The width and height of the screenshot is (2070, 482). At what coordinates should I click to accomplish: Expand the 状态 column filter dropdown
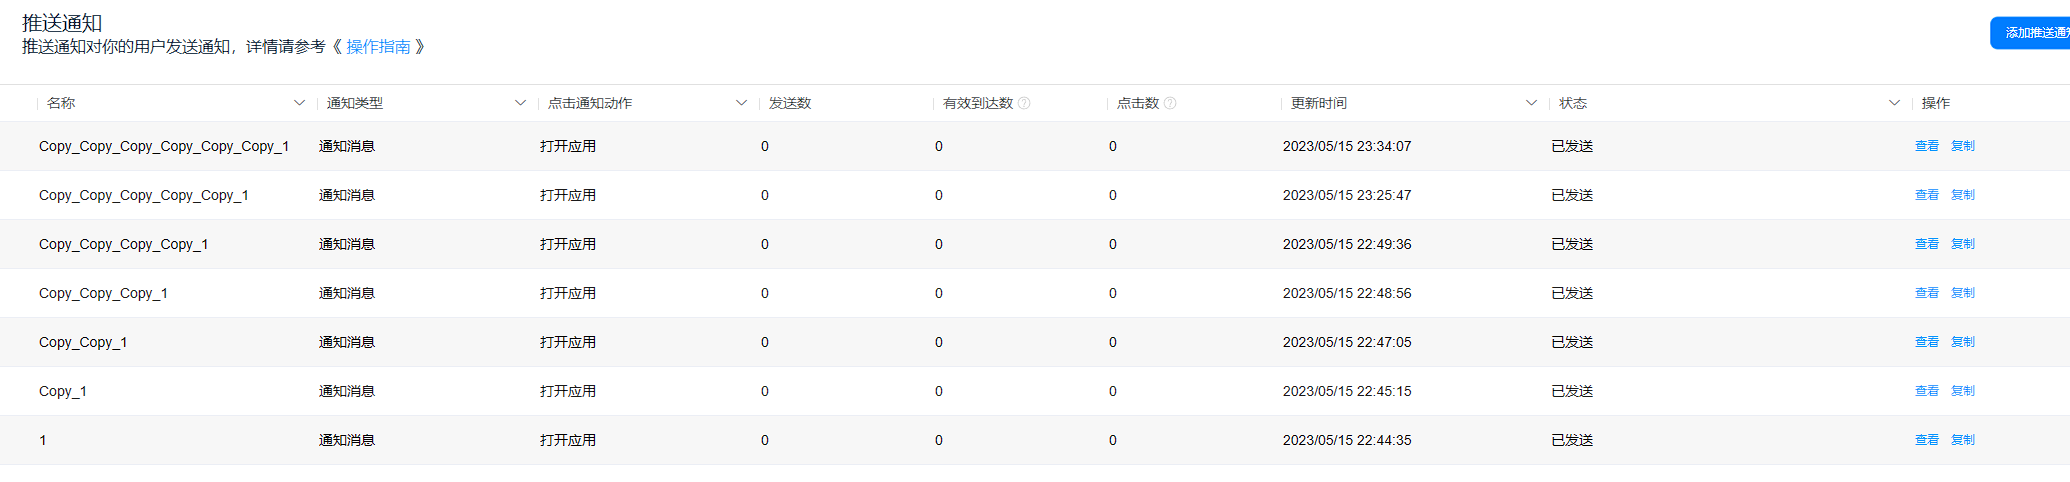(1894, 103)
